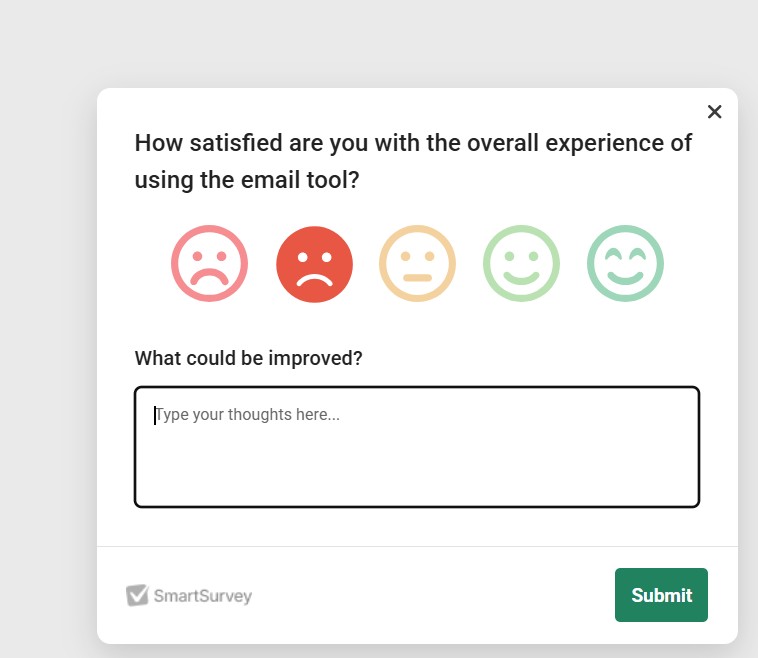The height and width of the screenshot is (658, 758).
Task: Close the satisfaction survey popup
Action: [x=714, y=112]
